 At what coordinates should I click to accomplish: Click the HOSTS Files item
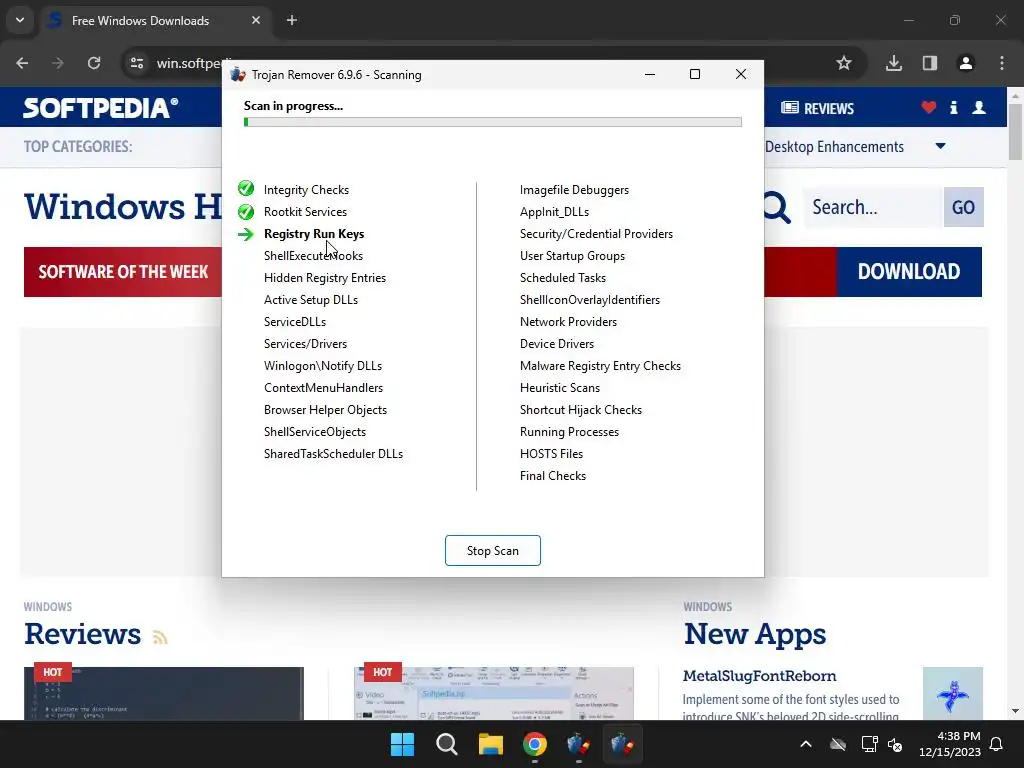coord(551,454)
